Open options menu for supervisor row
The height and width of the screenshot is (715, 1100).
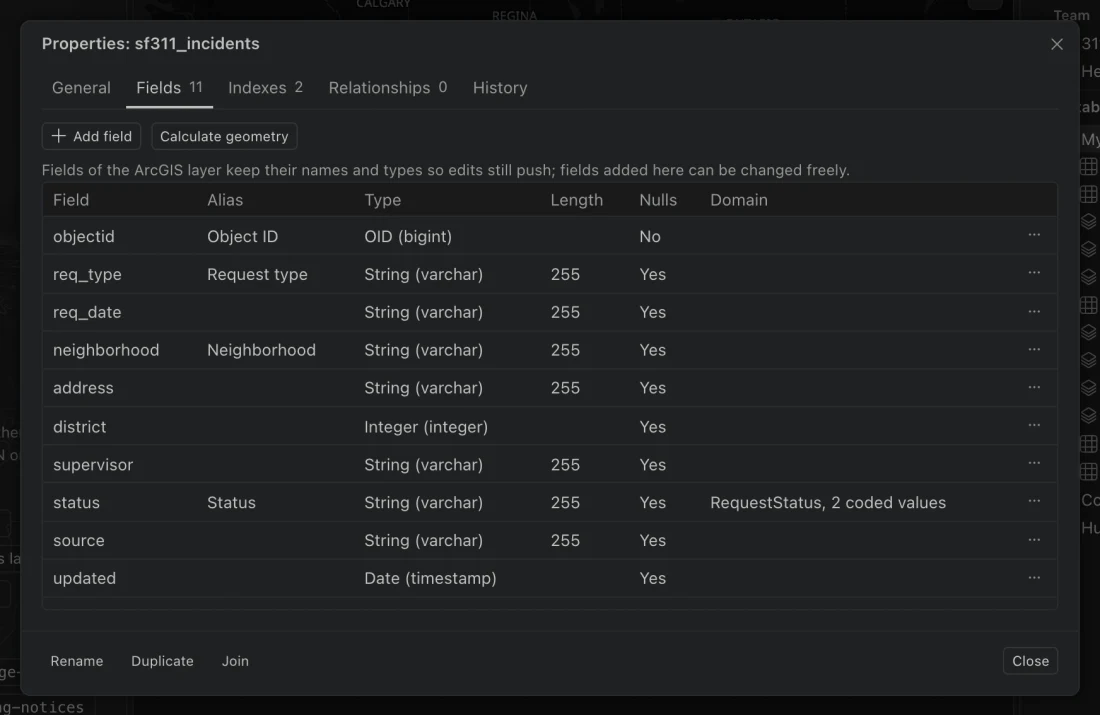pos(1034,463)
